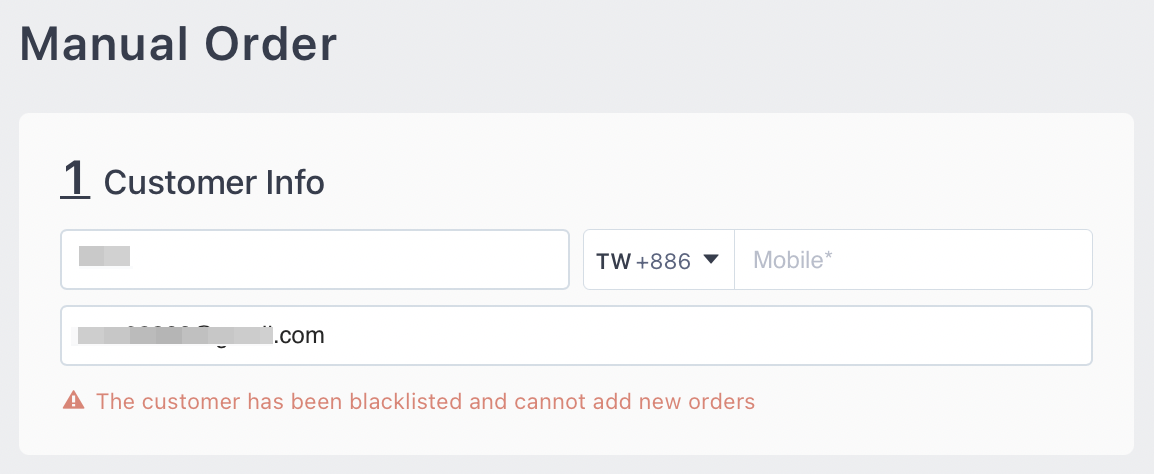Focus the Mobile number input field
The width and height of the screenshot is (1154, 474).
pyautogui.click(x=912, y=260)
